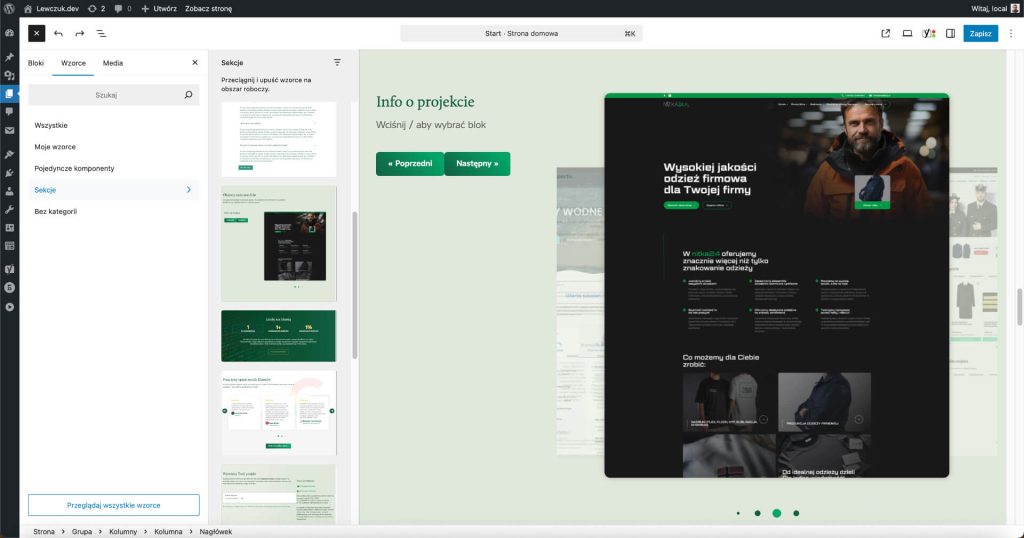Image resolution: width=1024 pixels, height=538 pixels.
Task: Click the user avatar in the admin bar
Action: click(x=1015, y=8)
